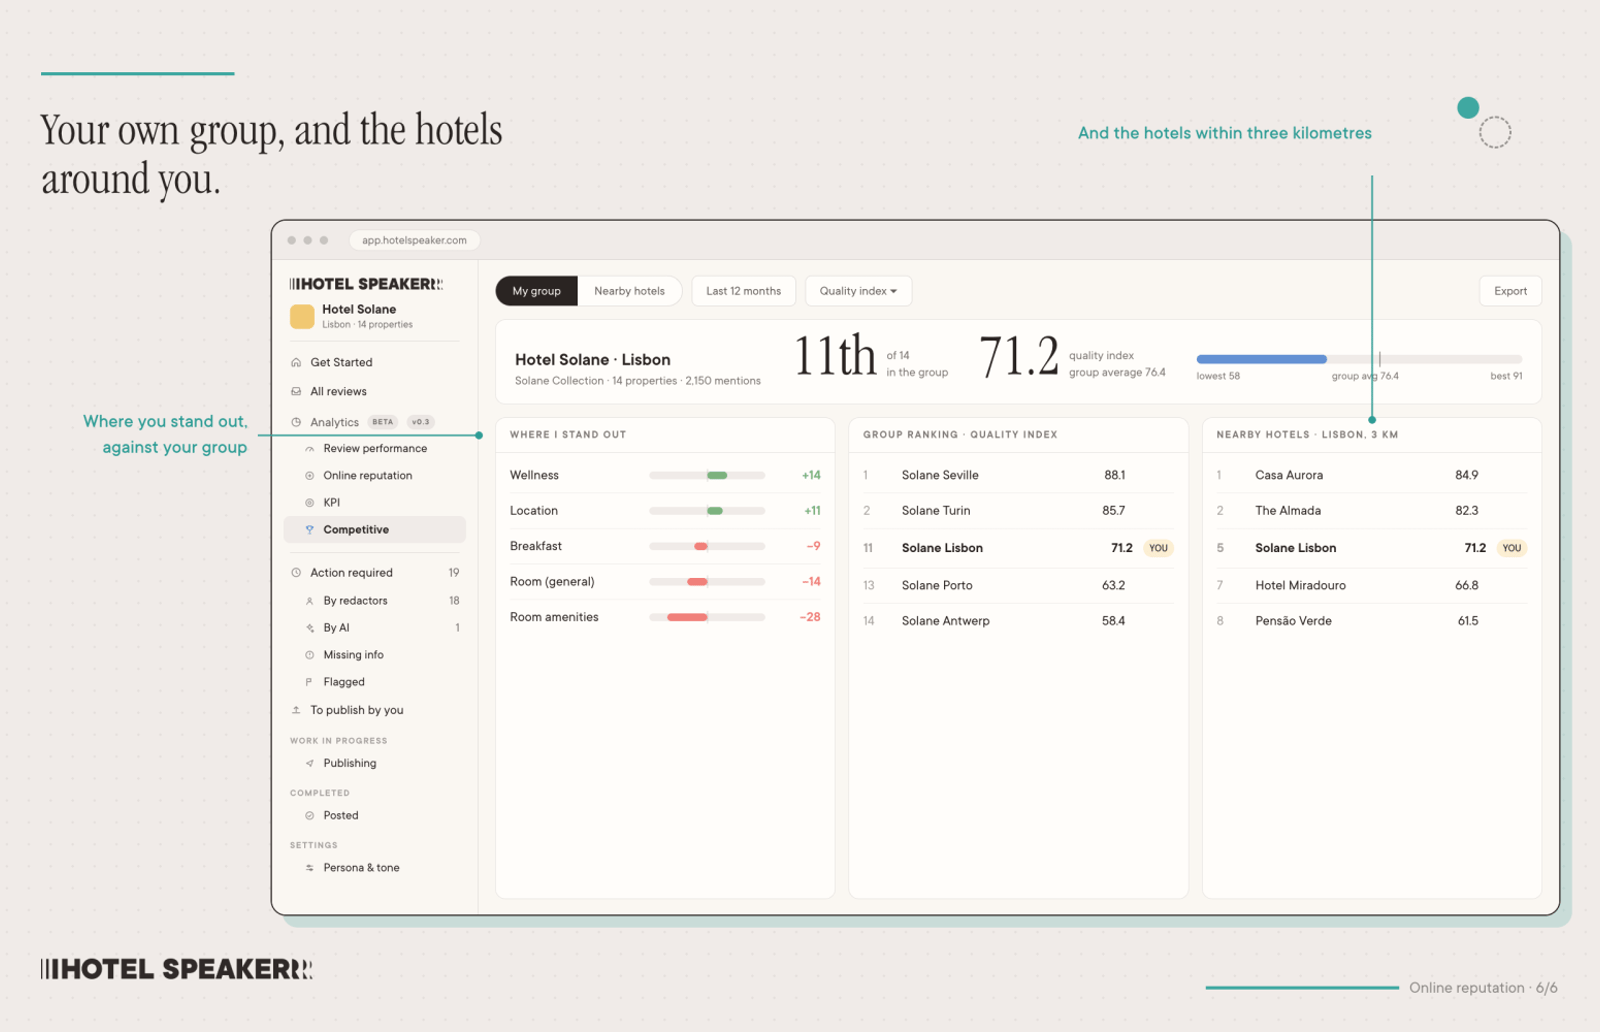1600x1032 pixels.
Task: Open Posted under Completed
Action: 375,816
